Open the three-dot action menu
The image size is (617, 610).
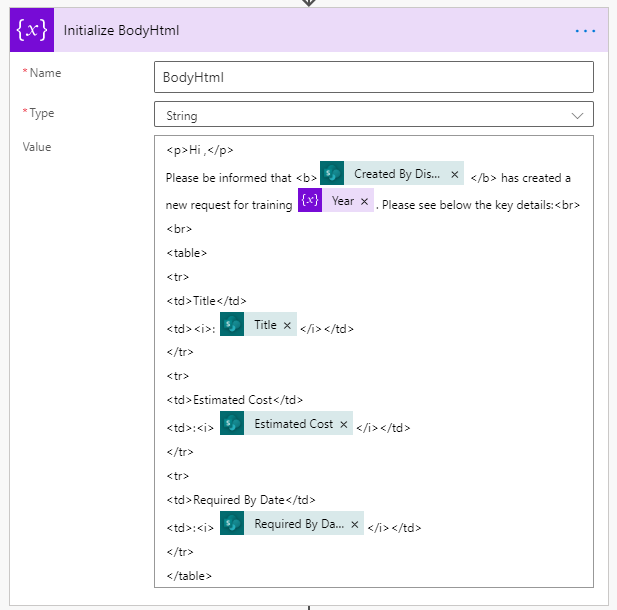585,31
